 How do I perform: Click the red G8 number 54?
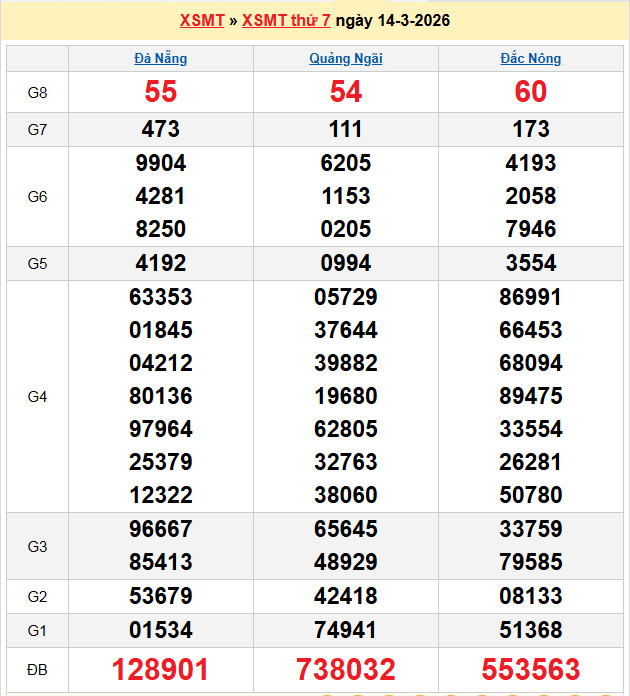345,92
